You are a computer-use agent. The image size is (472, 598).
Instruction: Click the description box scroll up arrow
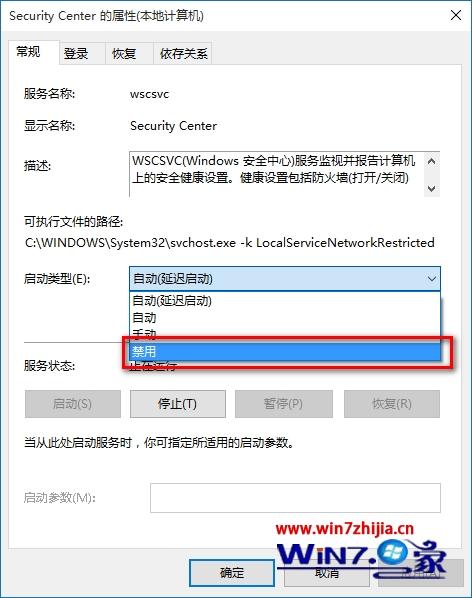pos(432,161)
